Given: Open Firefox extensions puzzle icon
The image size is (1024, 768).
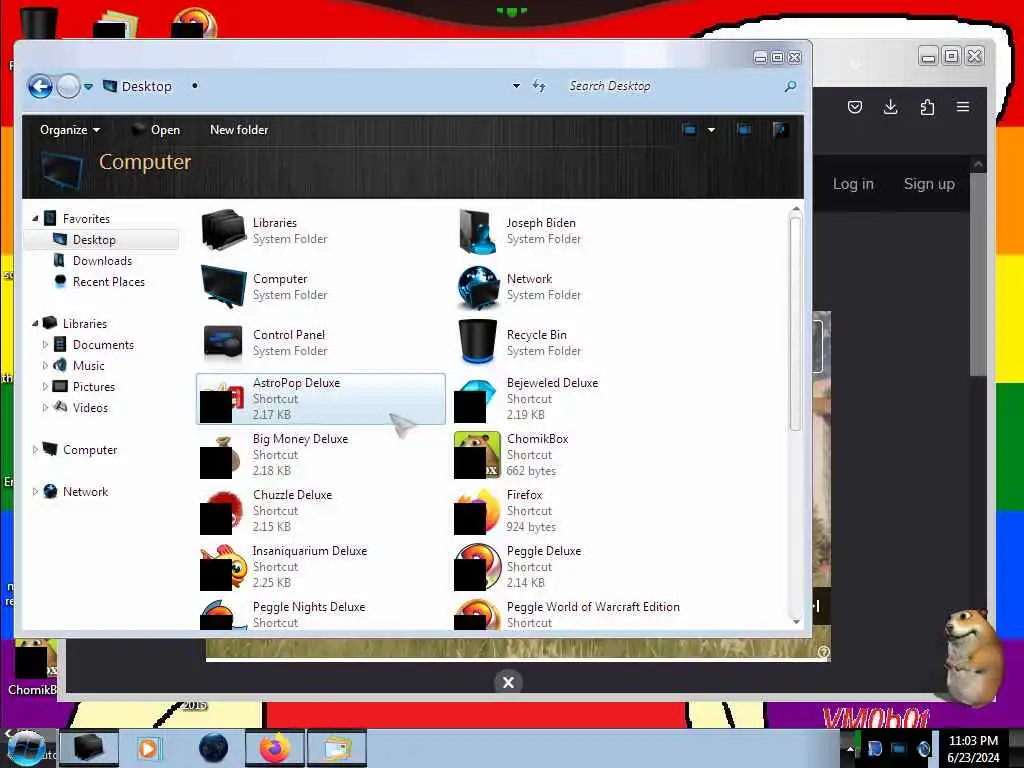Looking at the screenshot, I should [927, 107].
